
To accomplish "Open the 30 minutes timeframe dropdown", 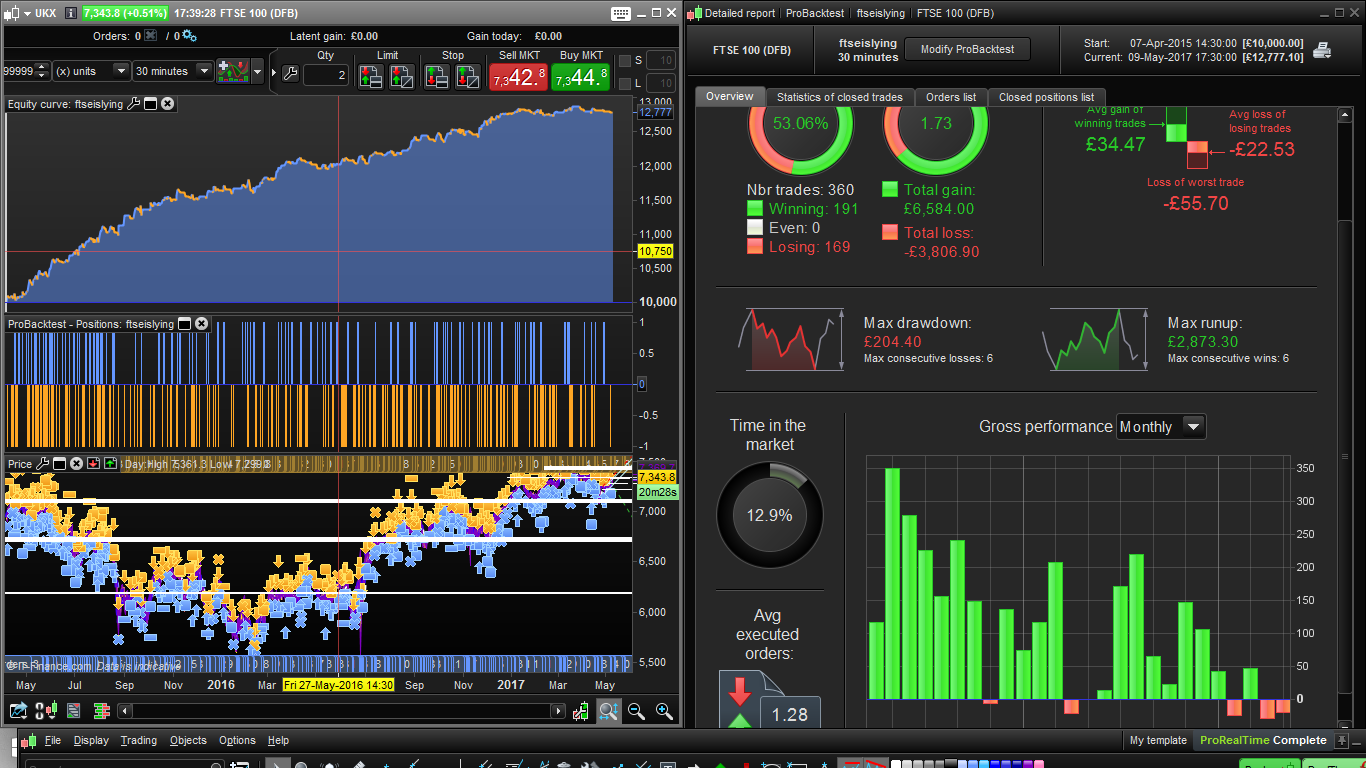I will point(204,71).
